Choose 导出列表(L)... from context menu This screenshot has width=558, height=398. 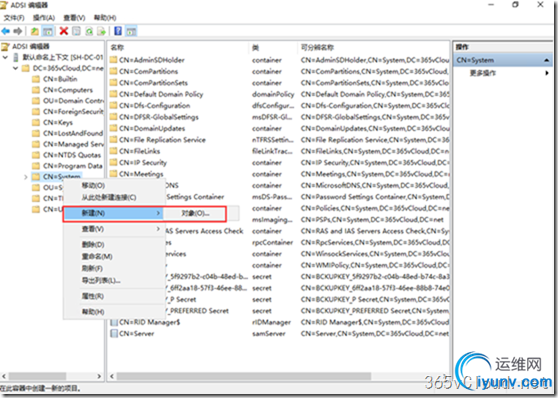(101, 281)
